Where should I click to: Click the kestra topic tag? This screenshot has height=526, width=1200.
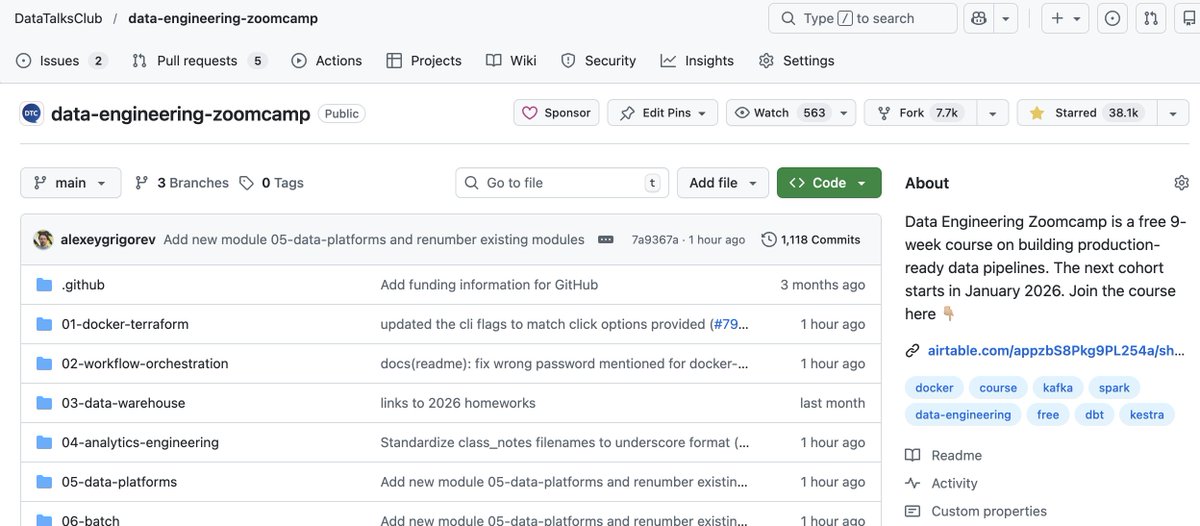point(1147,414)
